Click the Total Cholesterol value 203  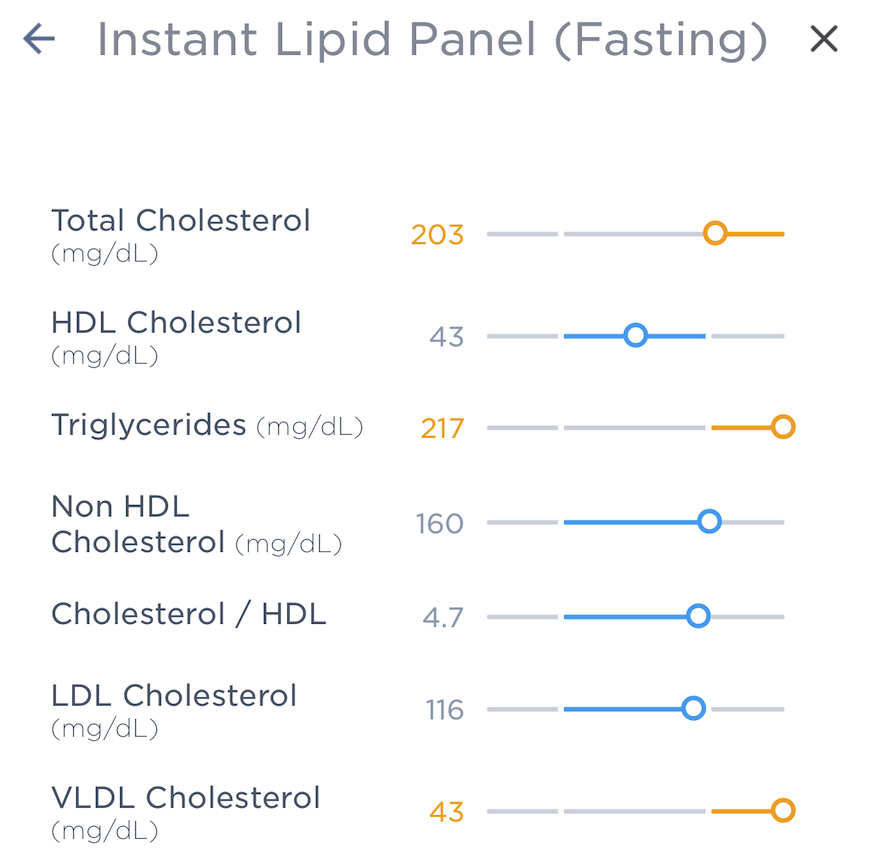(437, 233)
